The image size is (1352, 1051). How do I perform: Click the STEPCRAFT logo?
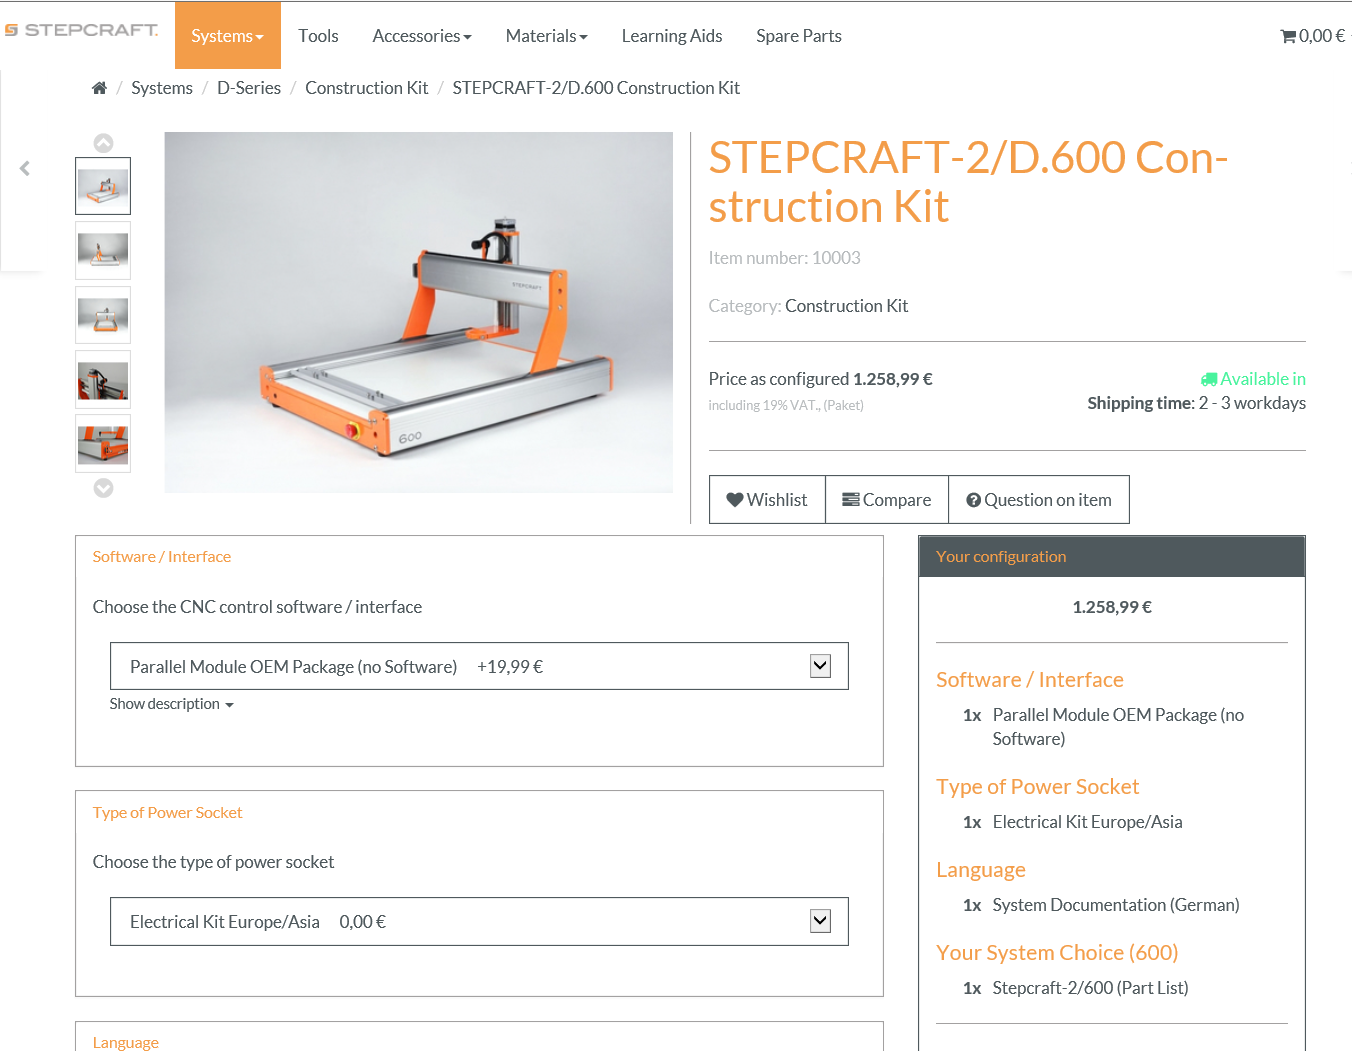[x=82, y=30]
